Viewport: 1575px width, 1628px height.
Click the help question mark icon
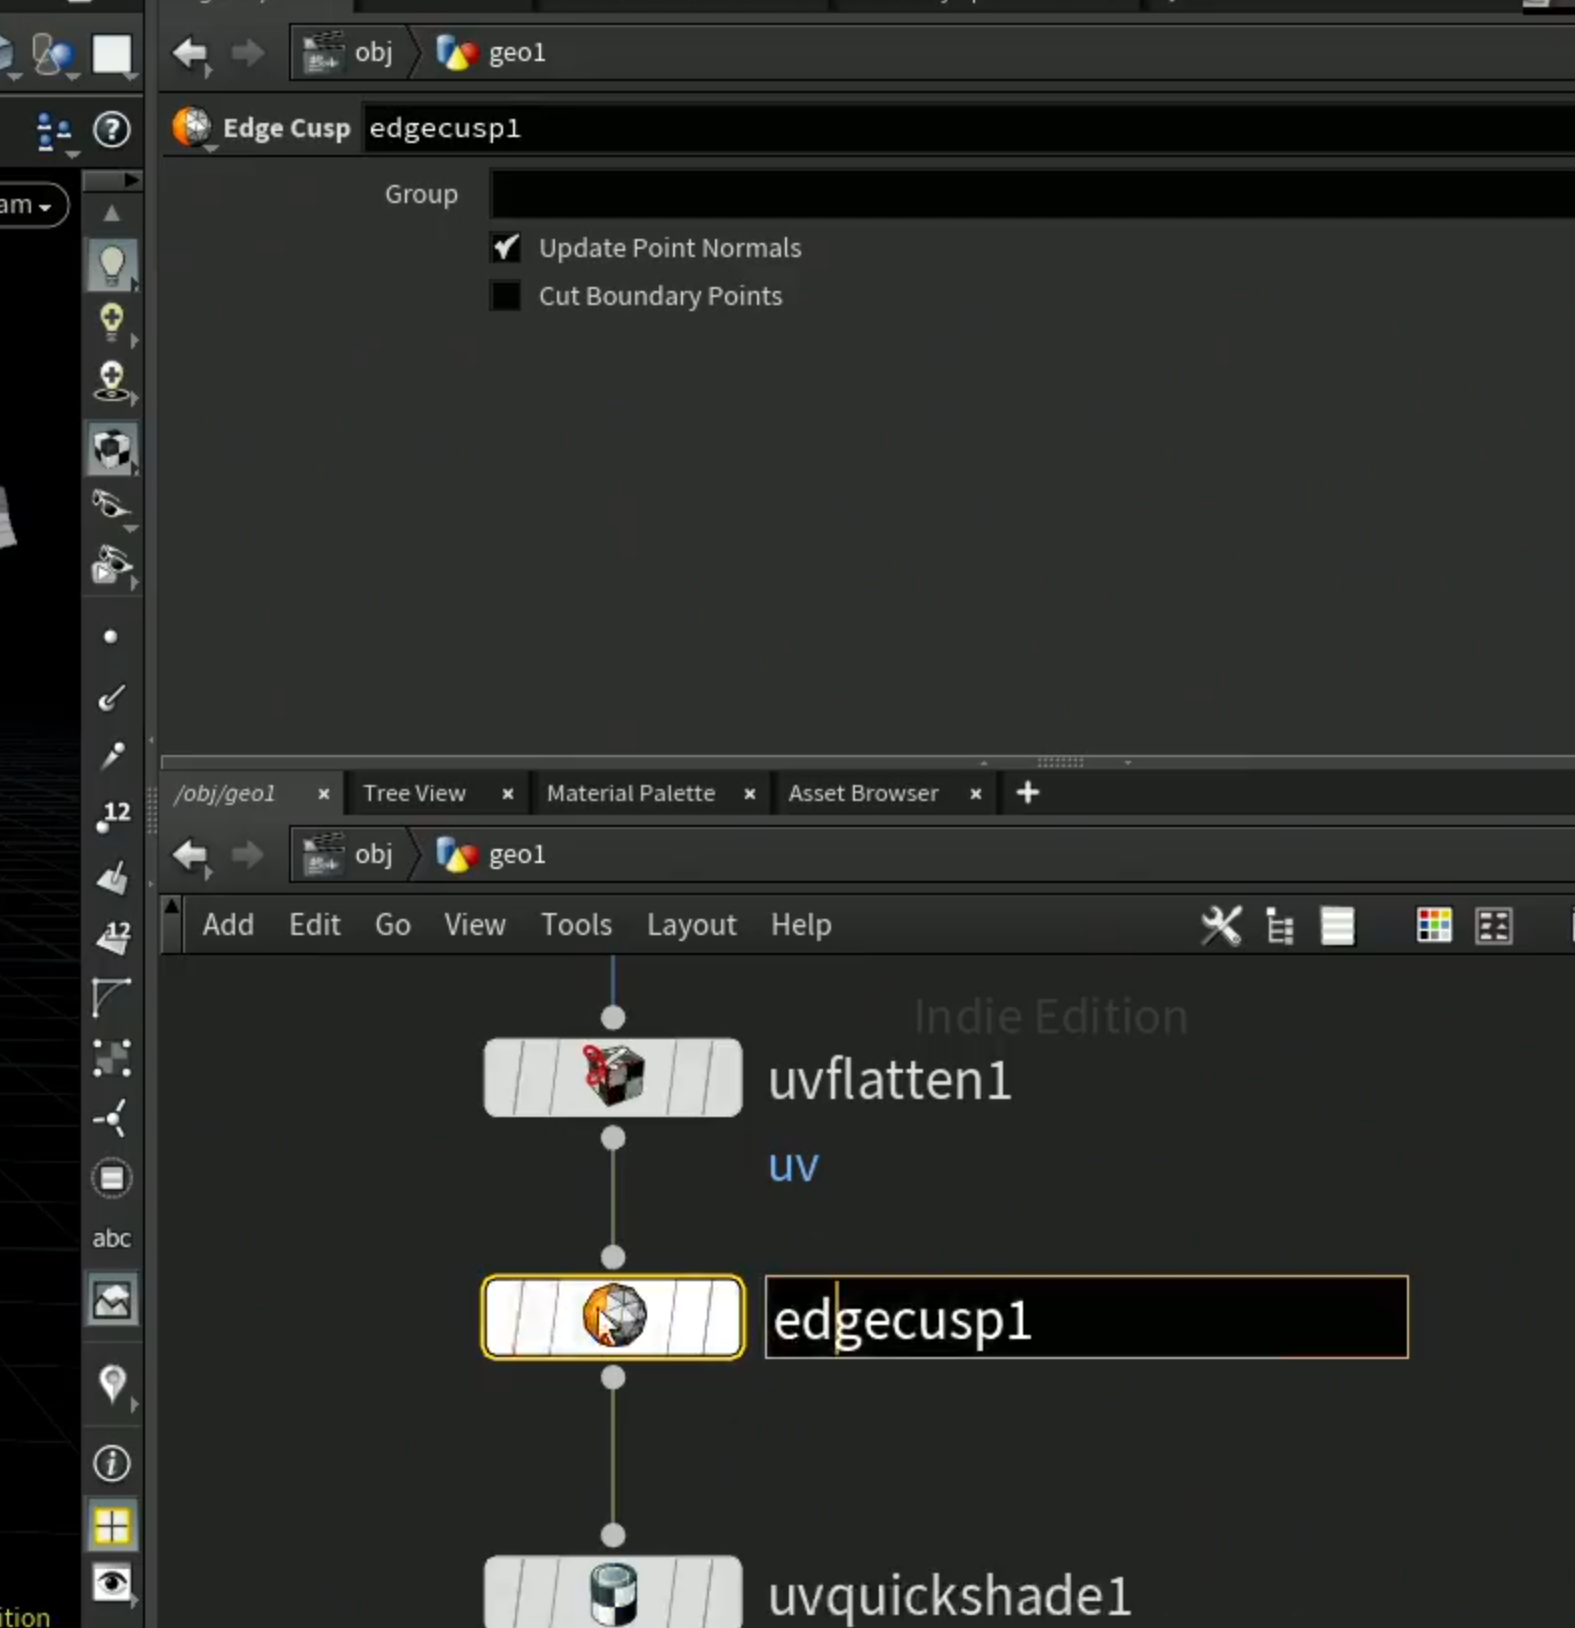click(x=111, y=130)
